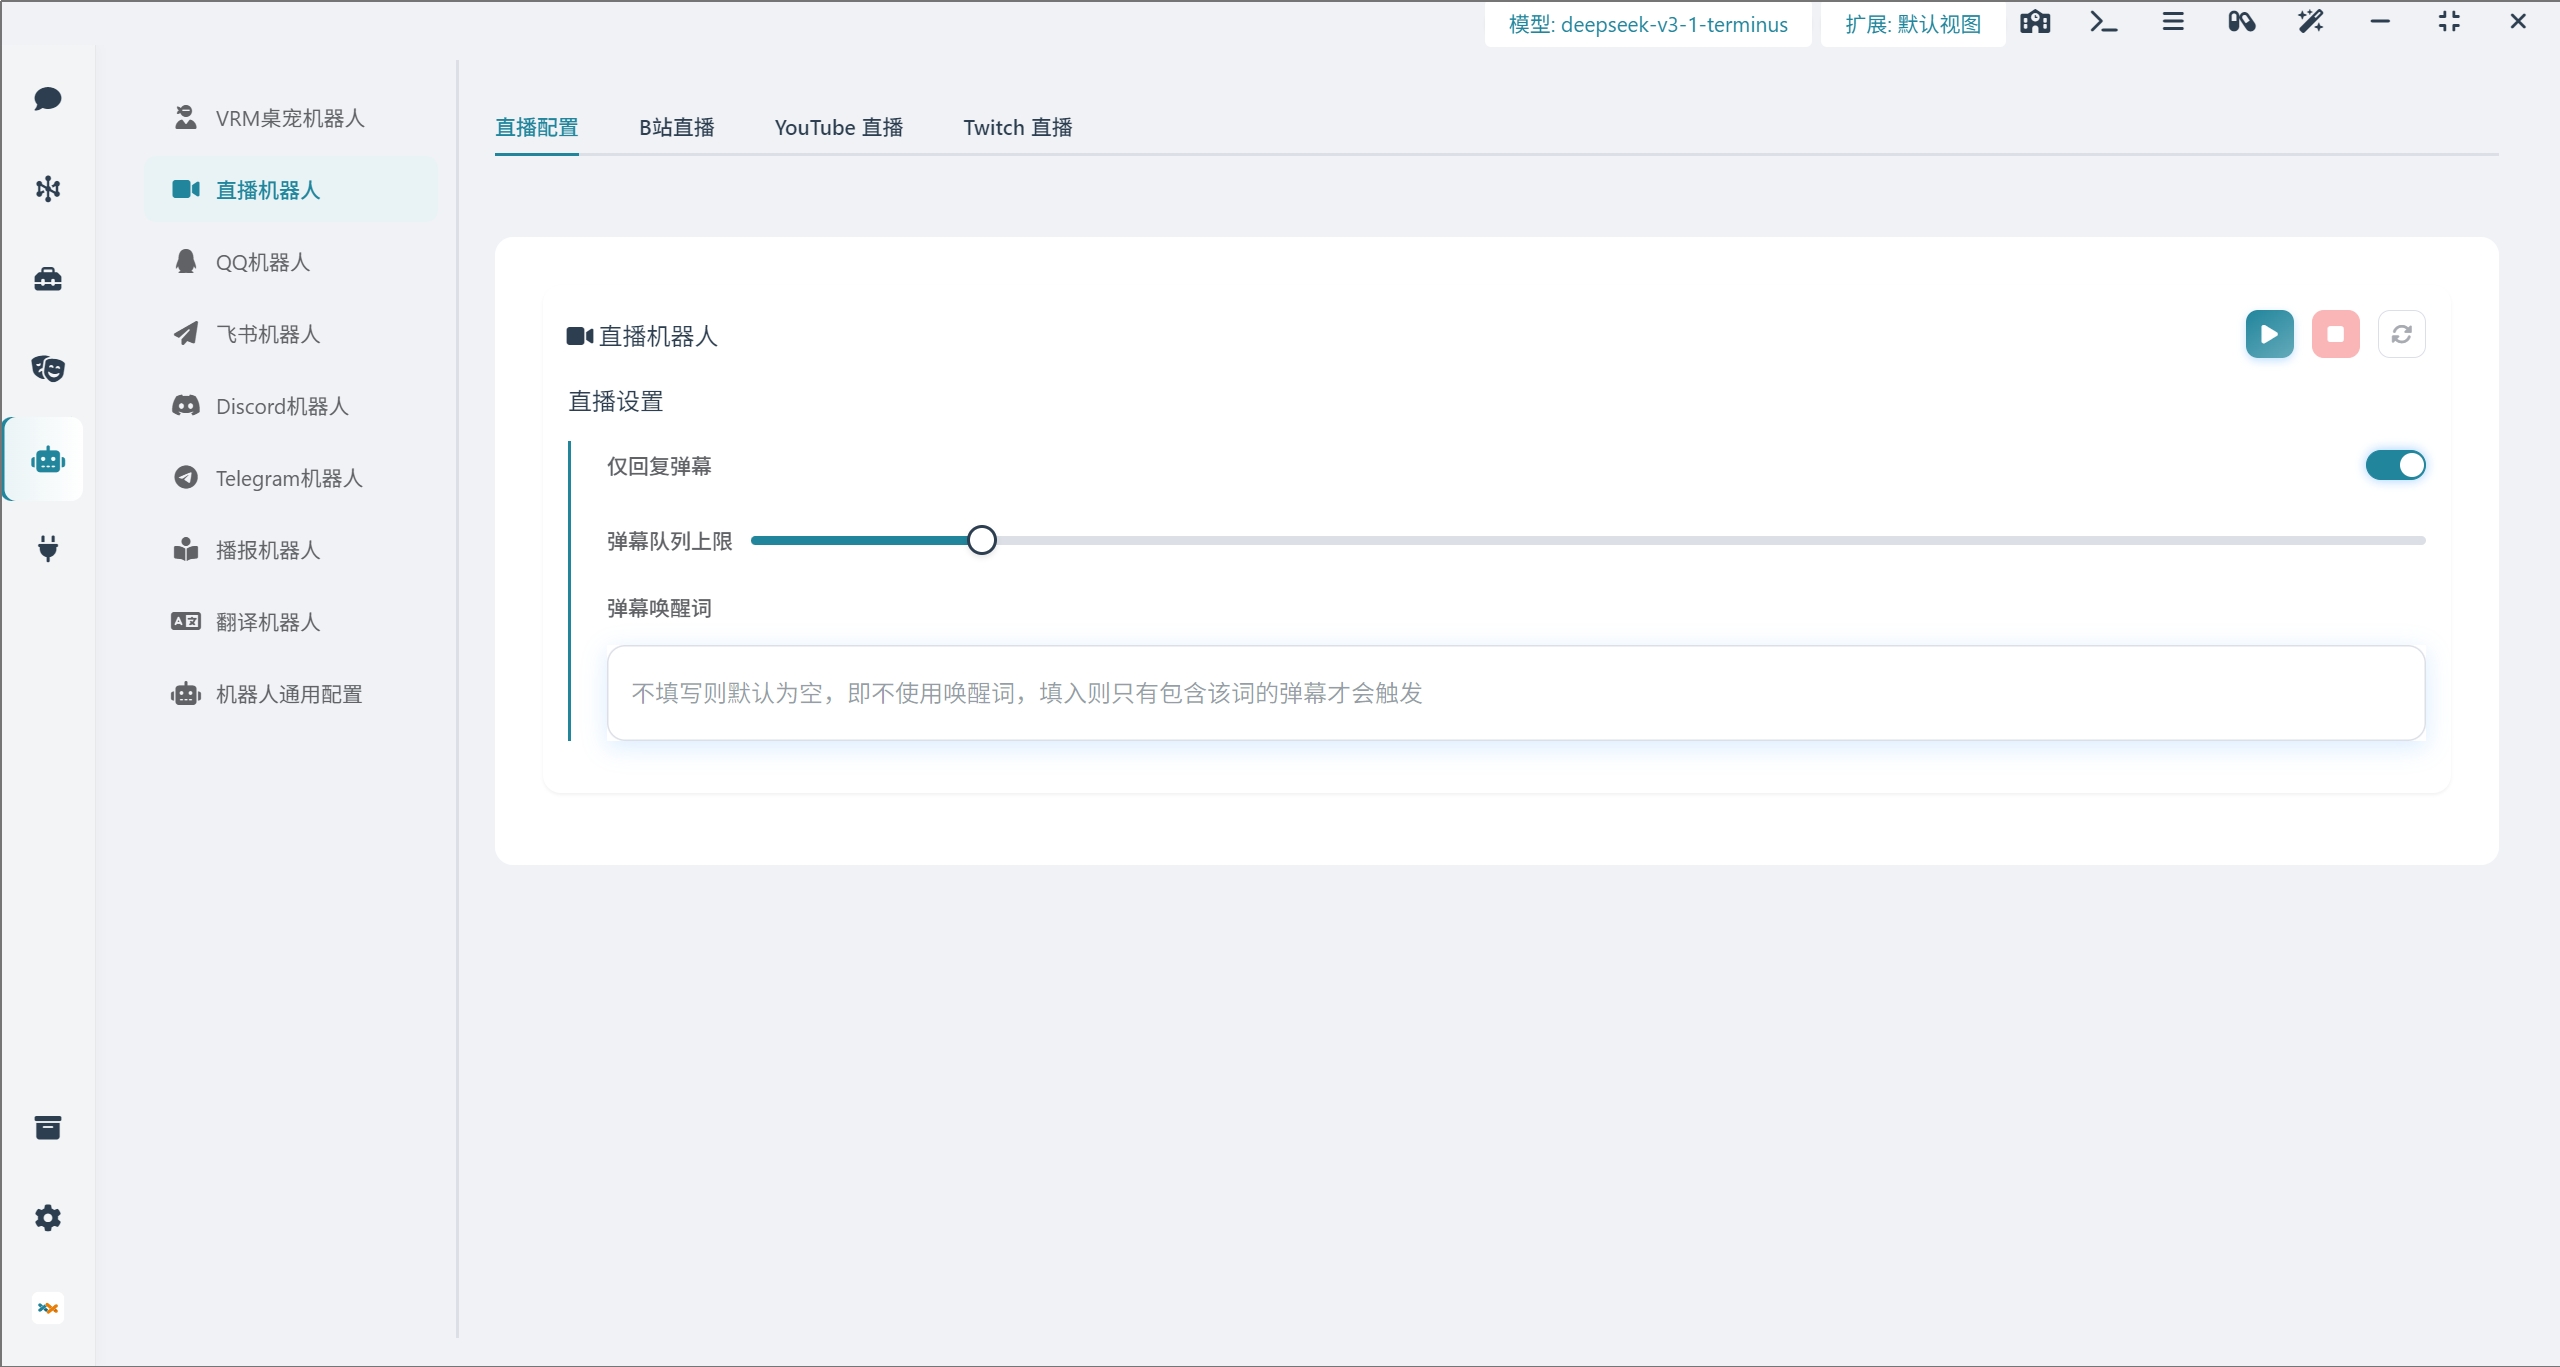
Task: Open the 模型 deepseek-v3-1-terminus selector
Action: 1647,24
